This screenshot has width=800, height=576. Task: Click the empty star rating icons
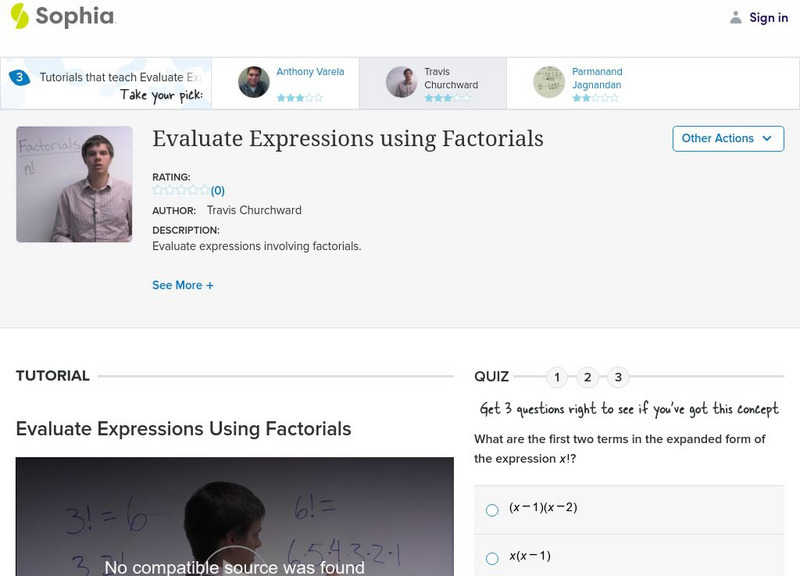[x=180, y=190]
